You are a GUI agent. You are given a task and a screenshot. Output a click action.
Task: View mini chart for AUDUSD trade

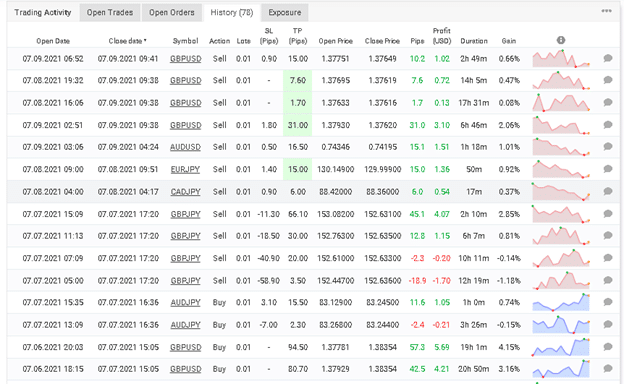tap(561, 147)
